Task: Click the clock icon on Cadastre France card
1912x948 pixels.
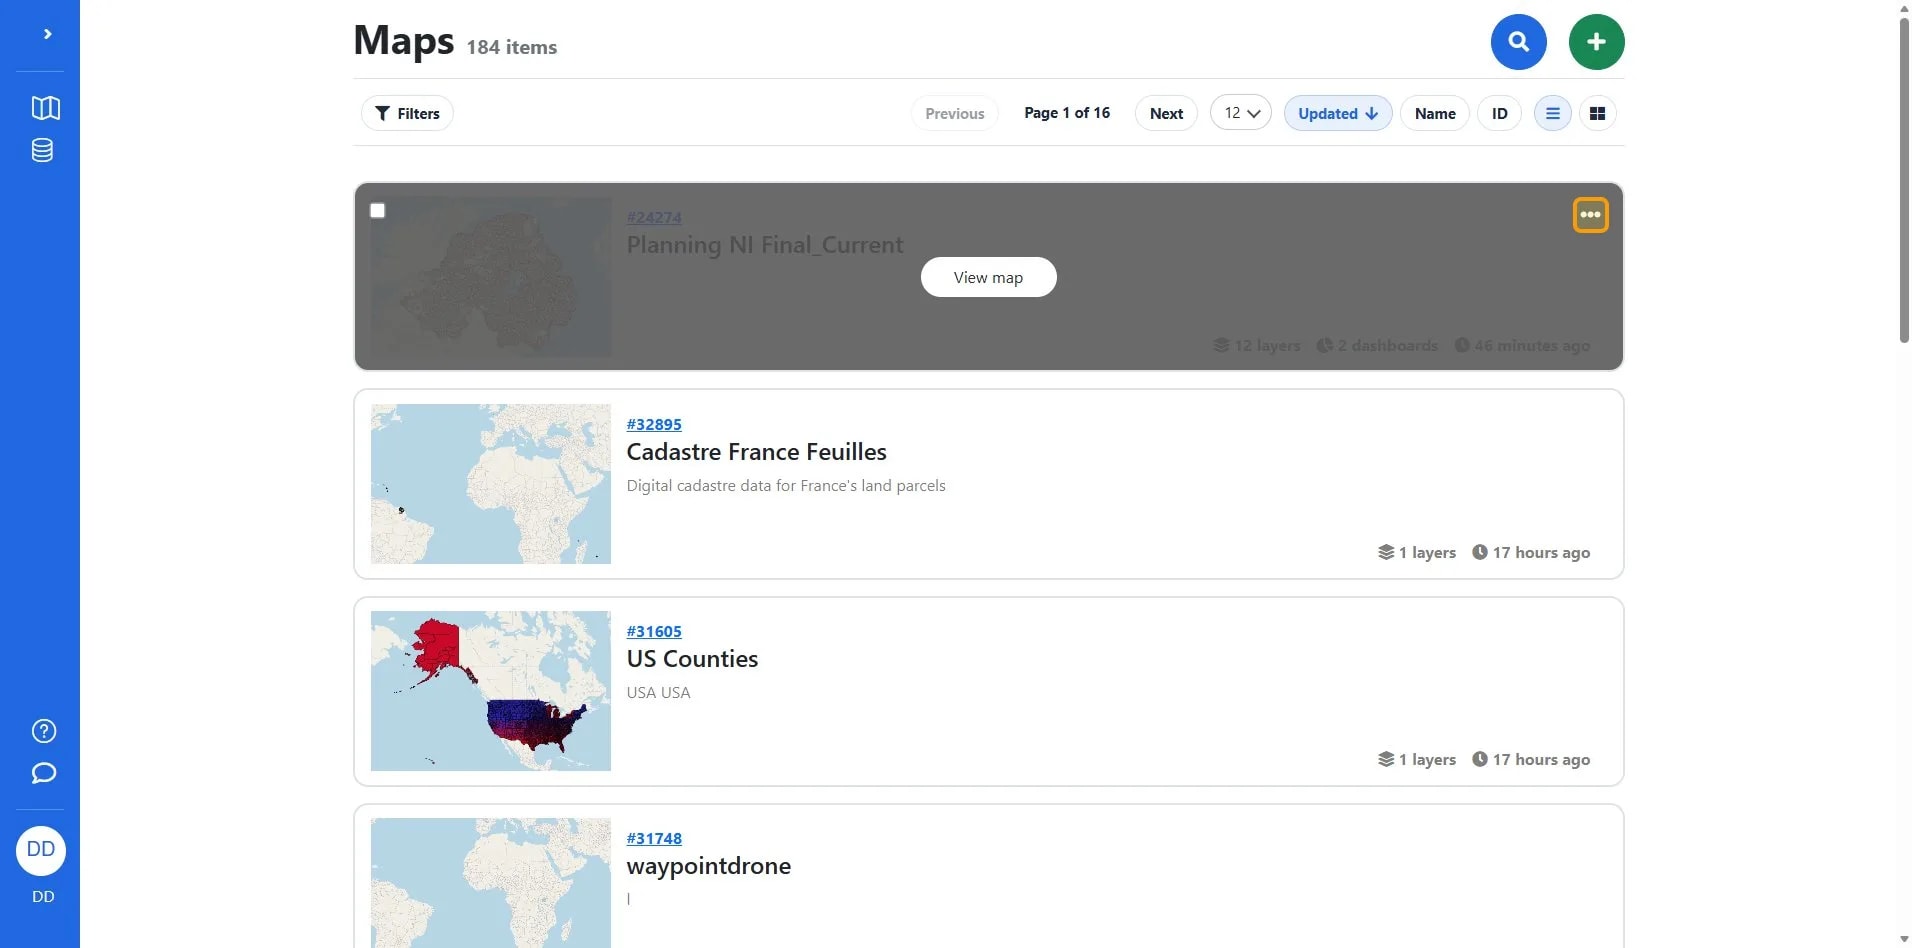Action: click(x=1480, y=552)
